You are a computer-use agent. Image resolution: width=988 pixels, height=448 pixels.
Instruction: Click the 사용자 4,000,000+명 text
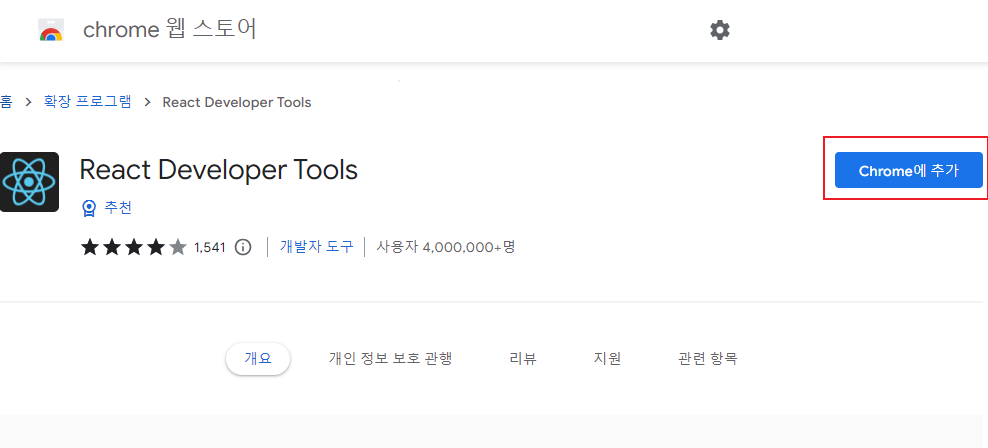click(445, 247)
